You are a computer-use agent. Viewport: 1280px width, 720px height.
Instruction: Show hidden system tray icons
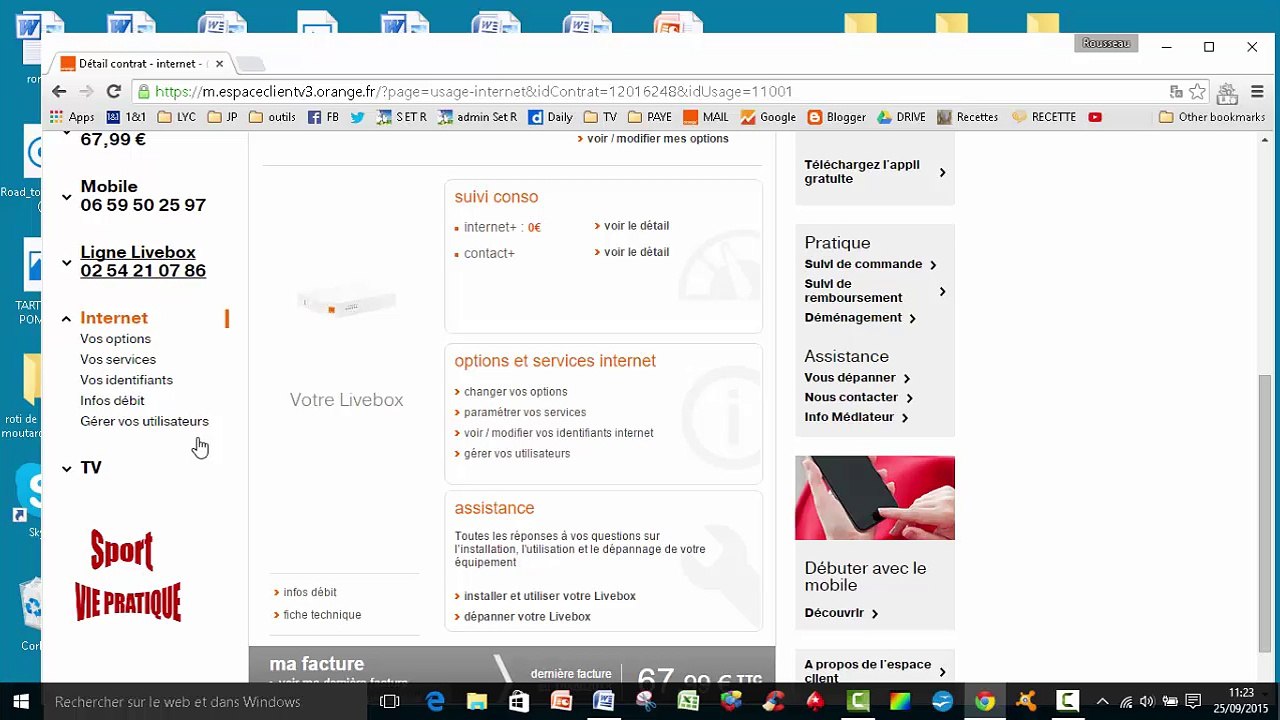[x=1102, y=702]
